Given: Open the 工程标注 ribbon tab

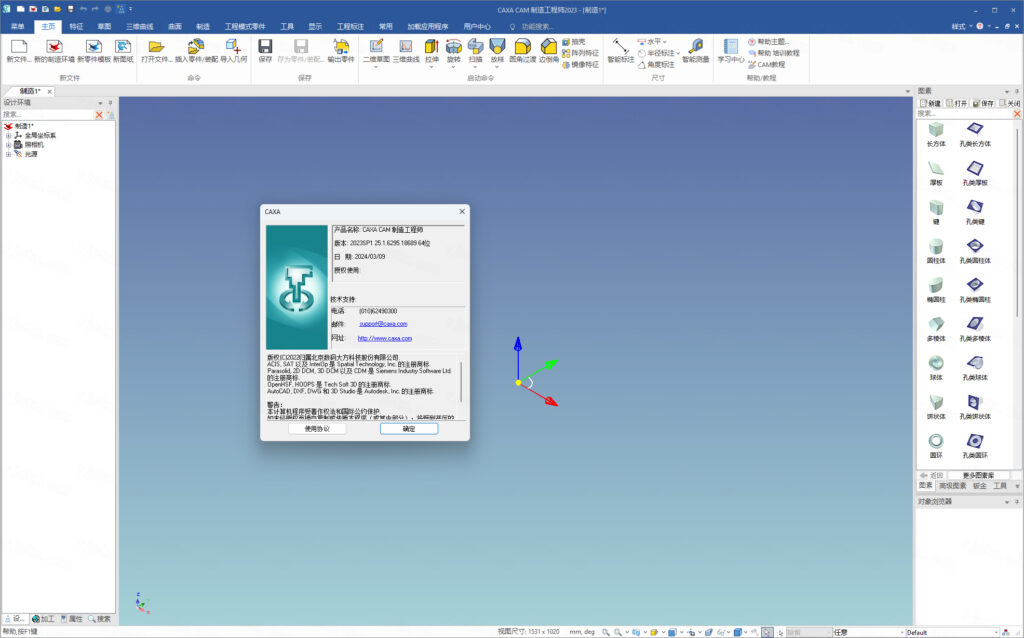Looking at the screenshot, I should 350,26.
